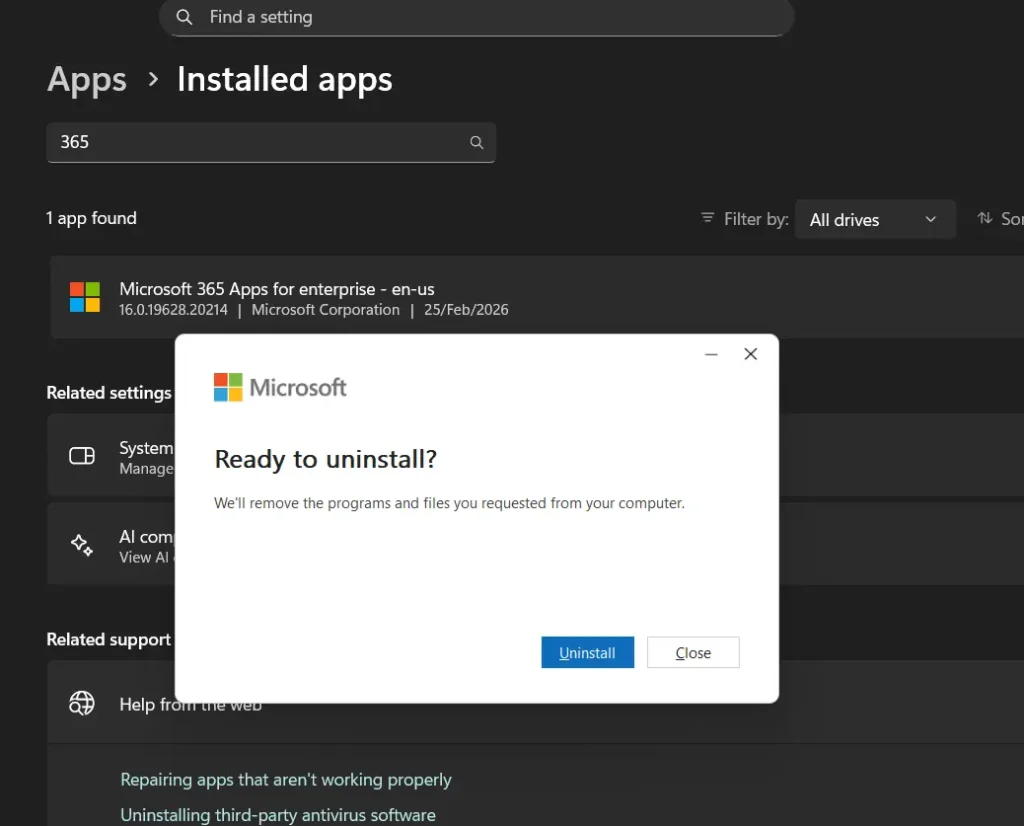Click the breadcrumb chevron after Apps
The image size is (1024, 826).
[x=153, y=79]
